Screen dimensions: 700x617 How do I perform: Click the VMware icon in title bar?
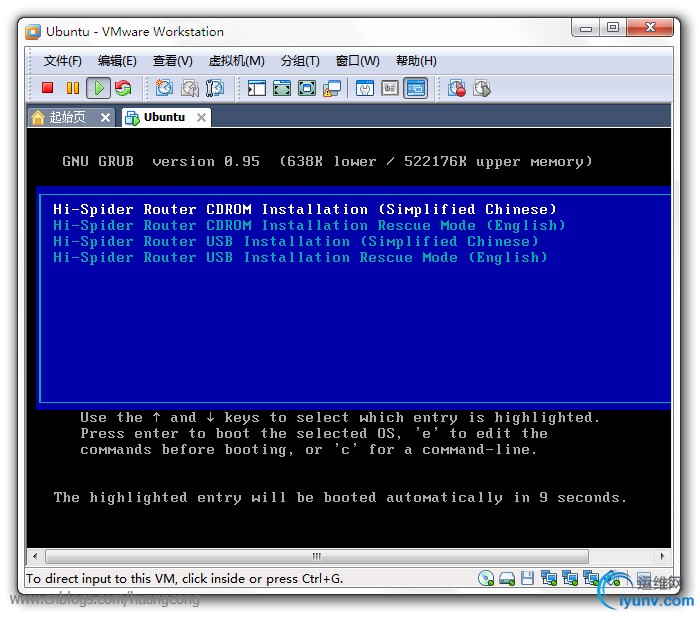(x=33, y=32)
